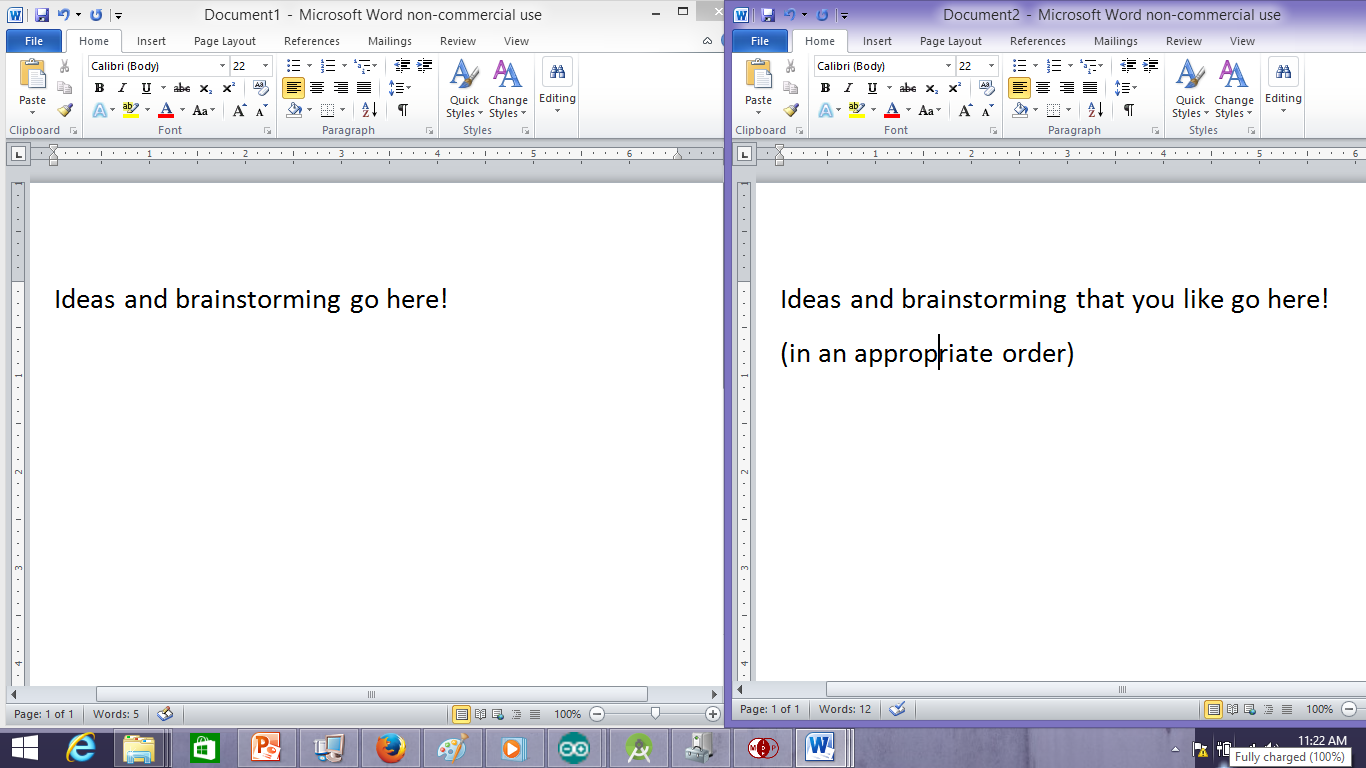Select Web Layout view in Document2
This screenshot has width=1366, height=768.
coord(1249,709)
